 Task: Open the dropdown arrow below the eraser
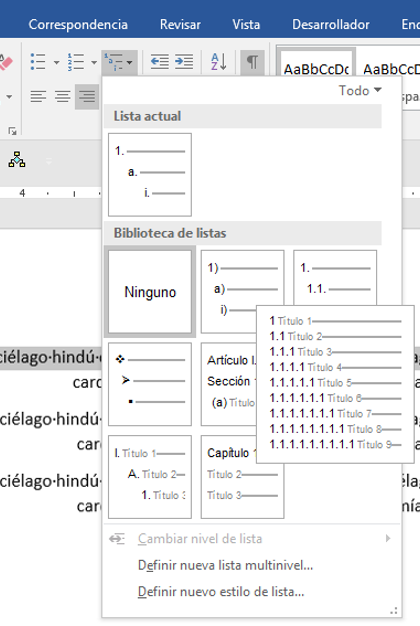click(9, 97)
